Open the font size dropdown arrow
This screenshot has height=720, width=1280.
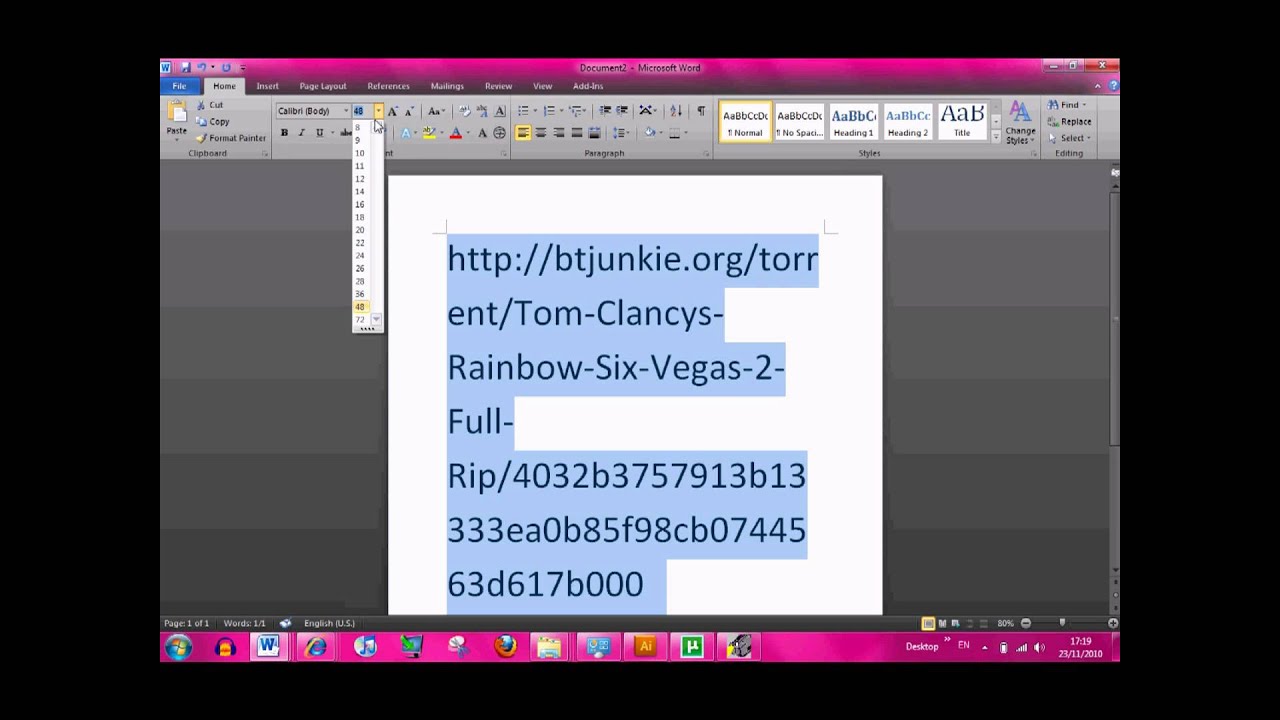pos(378,111)
